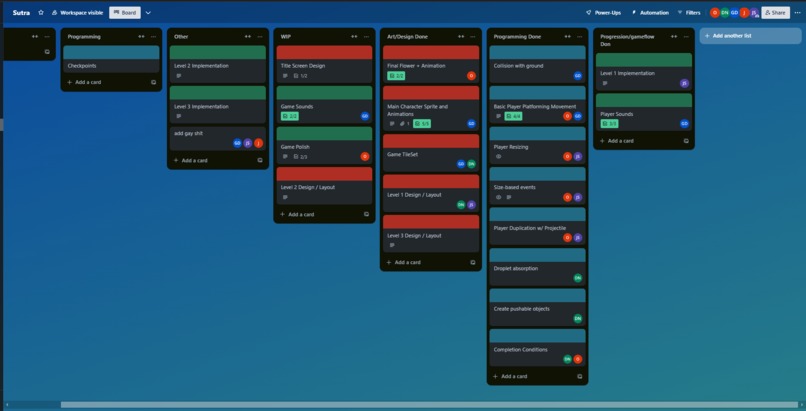Collapse the Other list
This screenshot has width=806, height=411.
248,36
